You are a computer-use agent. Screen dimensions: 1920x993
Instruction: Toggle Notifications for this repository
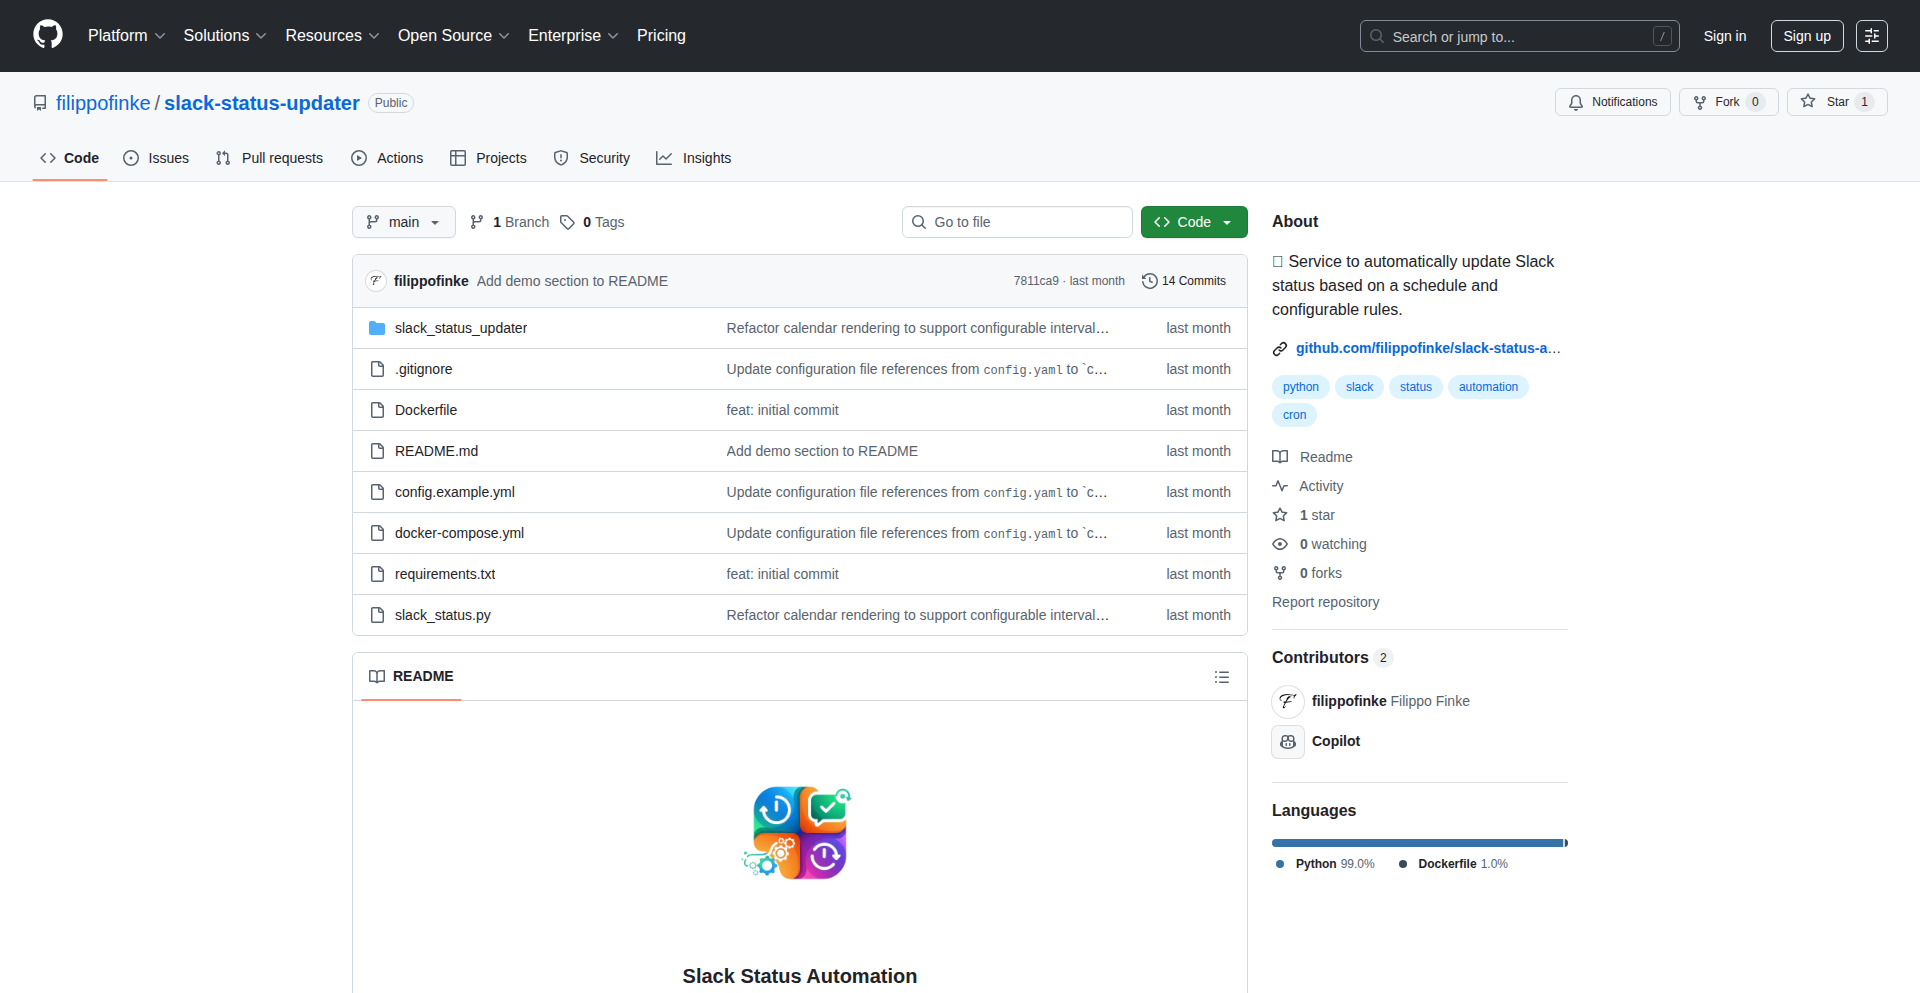[1612, 102]
